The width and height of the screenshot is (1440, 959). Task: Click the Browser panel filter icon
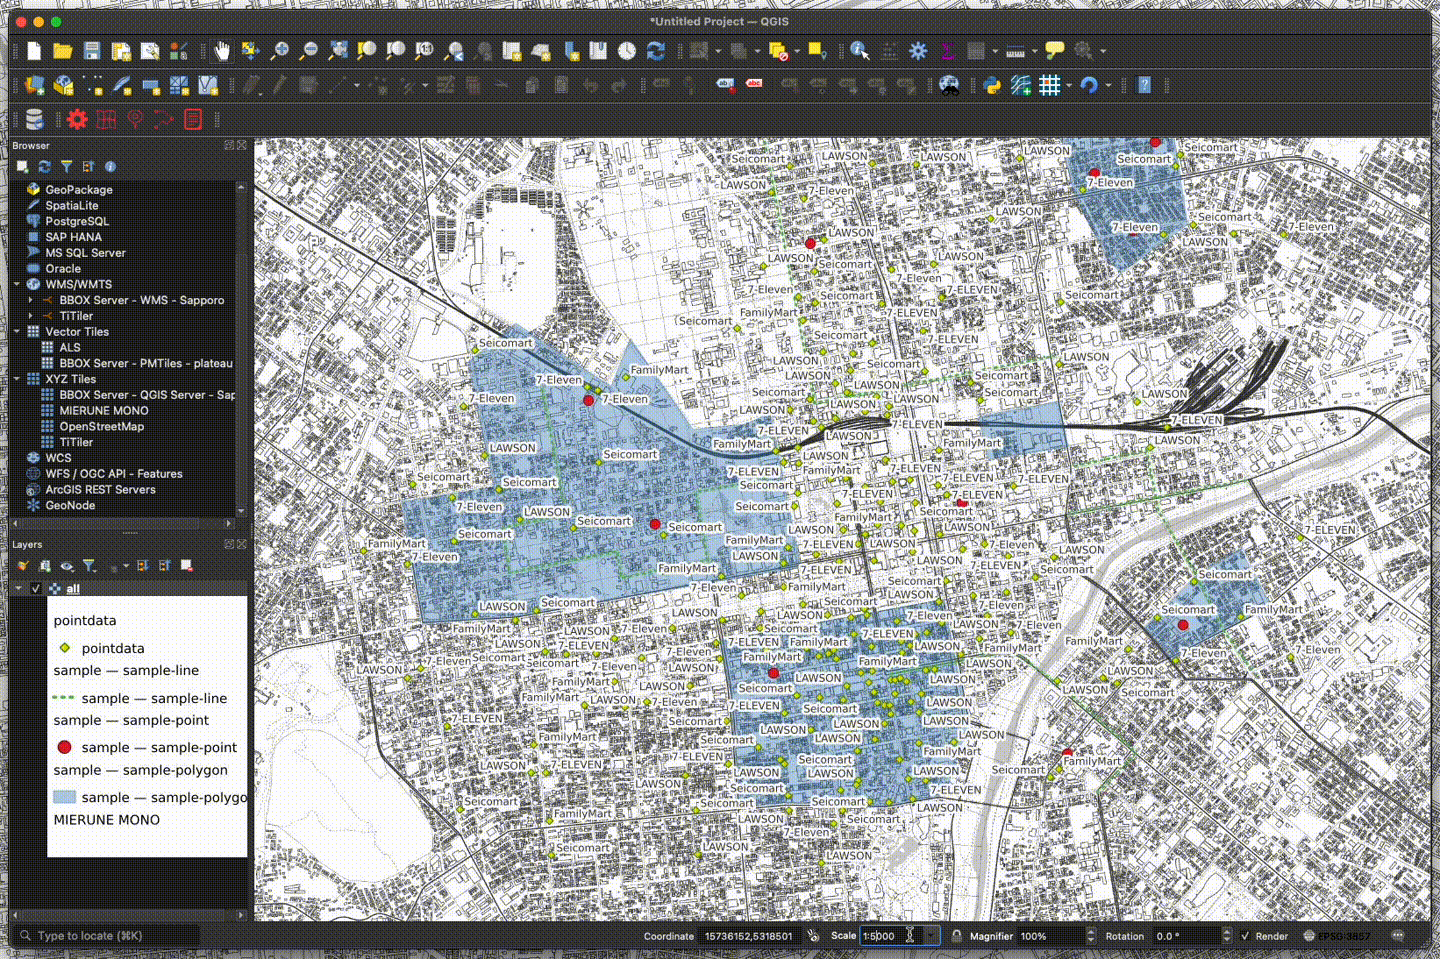[66, 167]
